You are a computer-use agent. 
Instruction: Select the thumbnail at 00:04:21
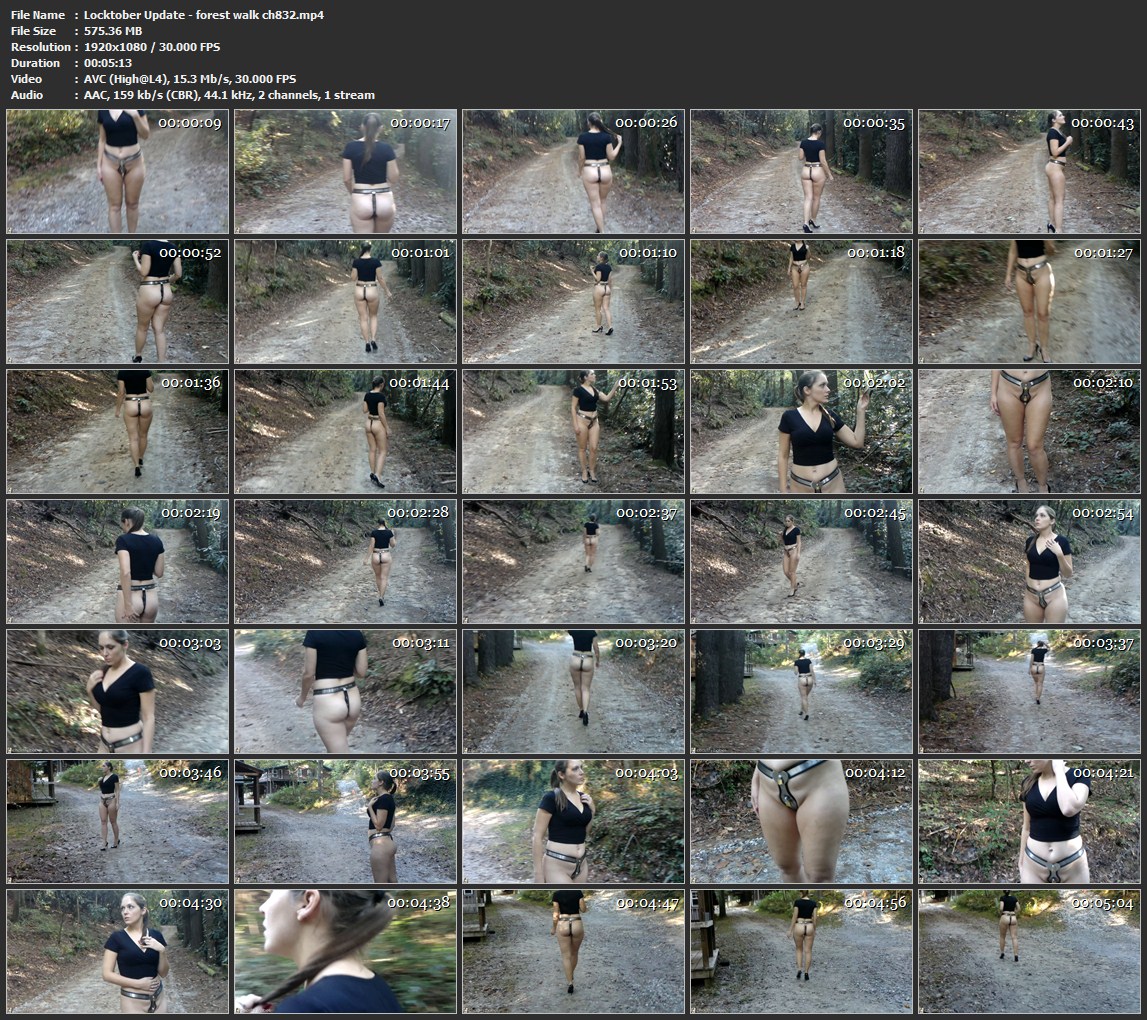pos(1030,822)
